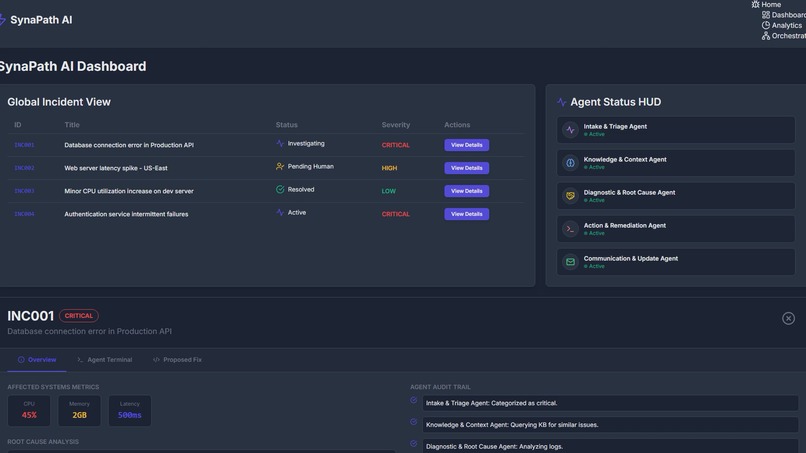Click the LOW severity label
The width and height of the screenshot is (806, 453).
(x=388, y=191)
